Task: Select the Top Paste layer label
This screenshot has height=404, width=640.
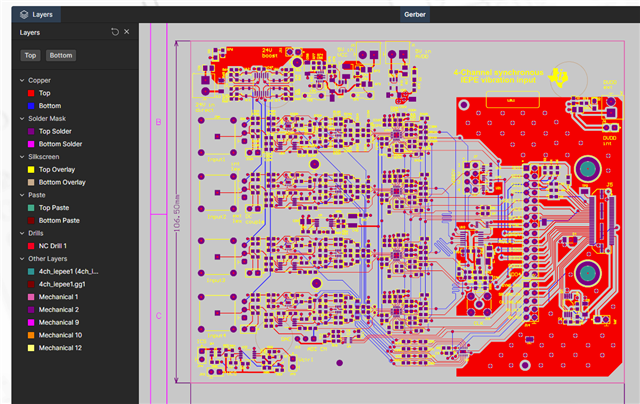Action: click(x=54, y=208)
